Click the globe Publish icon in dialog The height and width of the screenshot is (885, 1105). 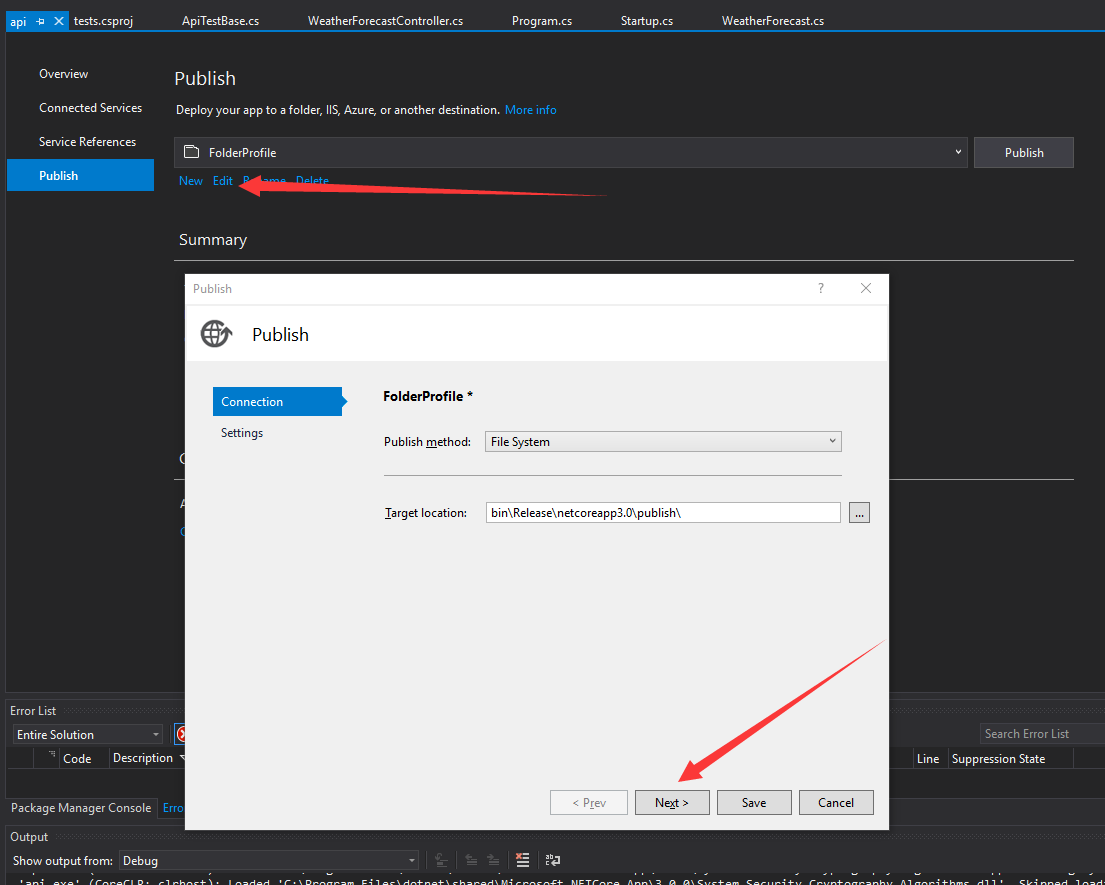pyautogui.click(x=216, y=334)
